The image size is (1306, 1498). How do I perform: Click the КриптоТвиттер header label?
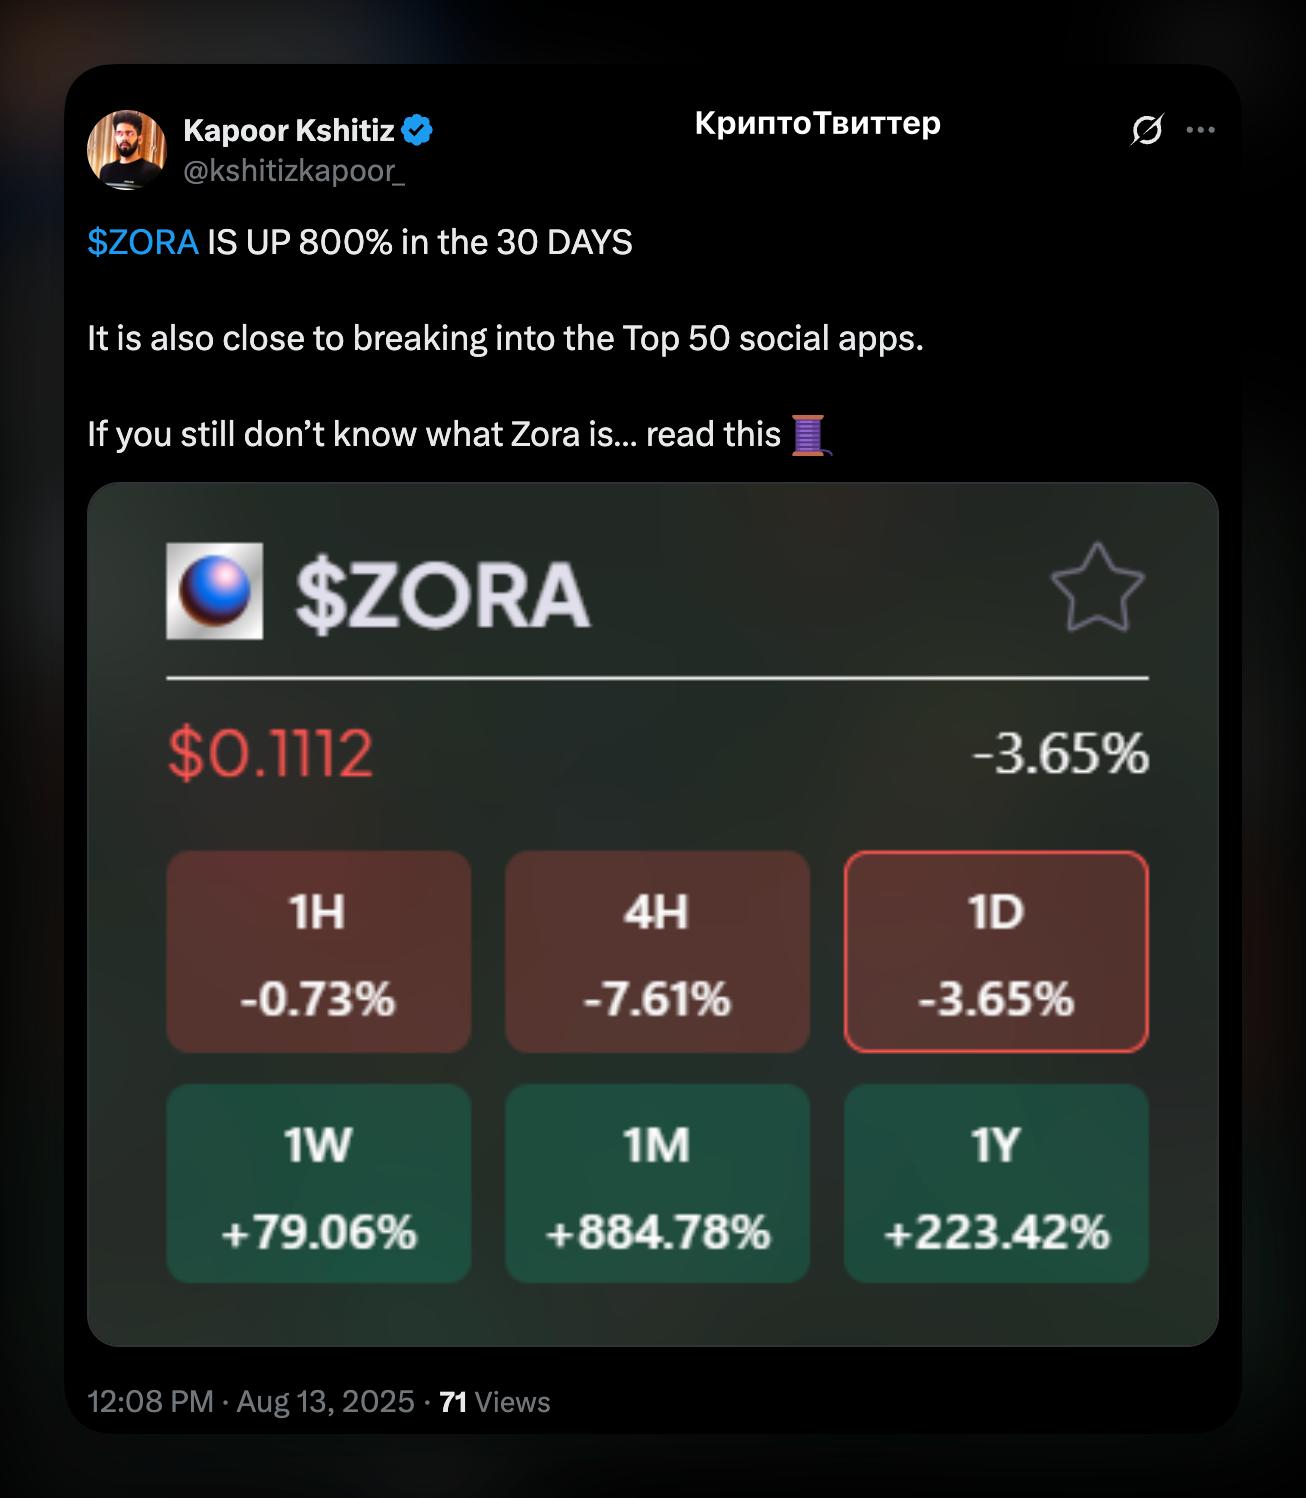click(x=817, y=124)
